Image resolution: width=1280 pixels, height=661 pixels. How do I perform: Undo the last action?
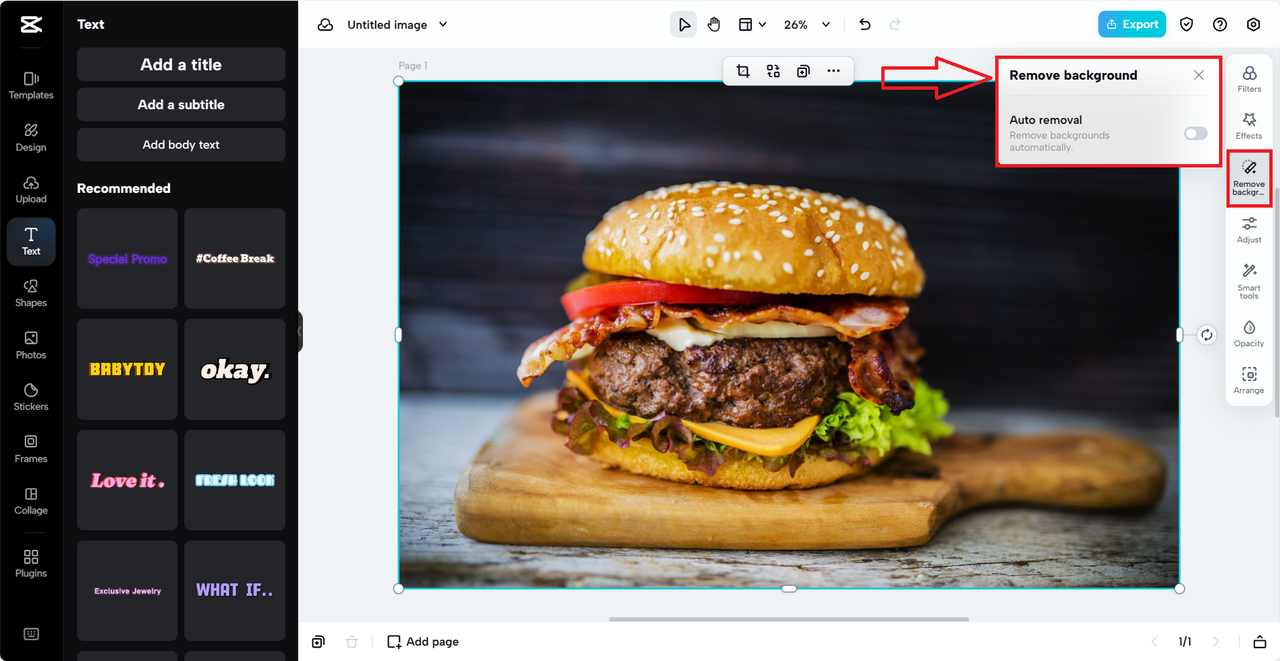[865, 25]
